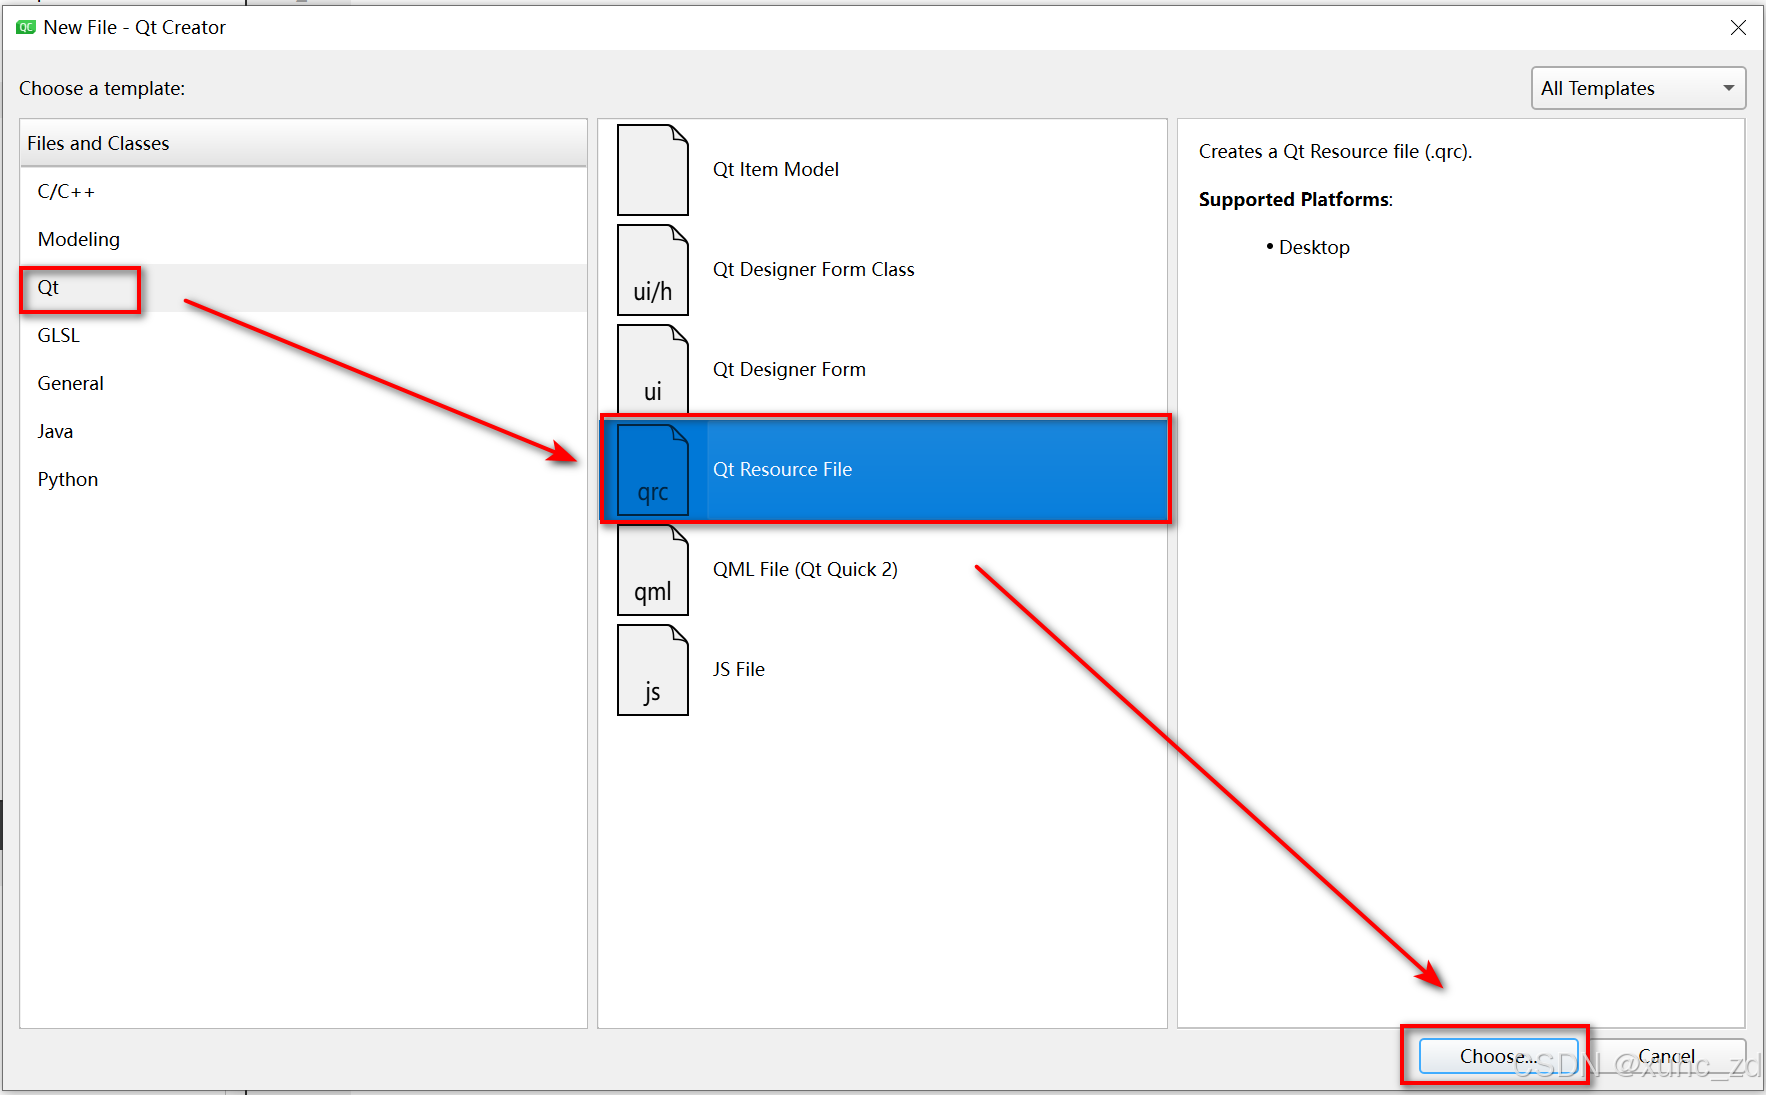This screenshot has width=1766, height=1095.
Task: Click the ui Qt Designer Form icon
Action: click(x=652, y=369)
